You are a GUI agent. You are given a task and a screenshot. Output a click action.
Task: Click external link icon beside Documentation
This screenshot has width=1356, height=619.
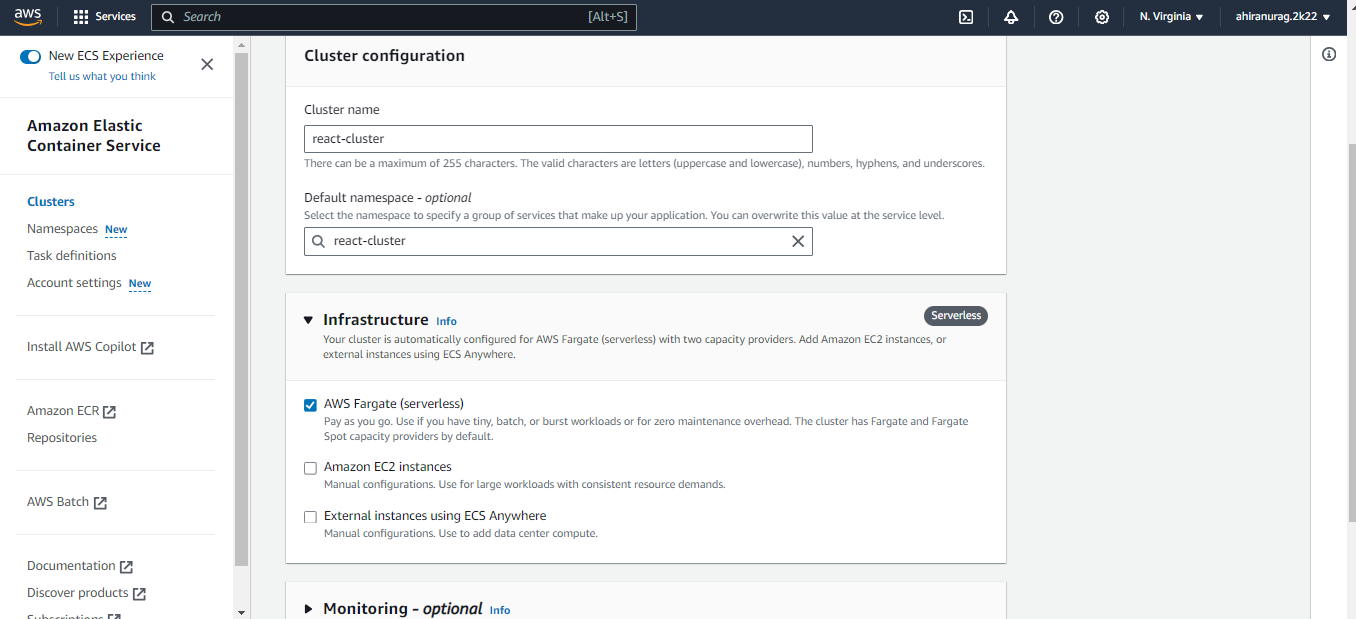126,567
